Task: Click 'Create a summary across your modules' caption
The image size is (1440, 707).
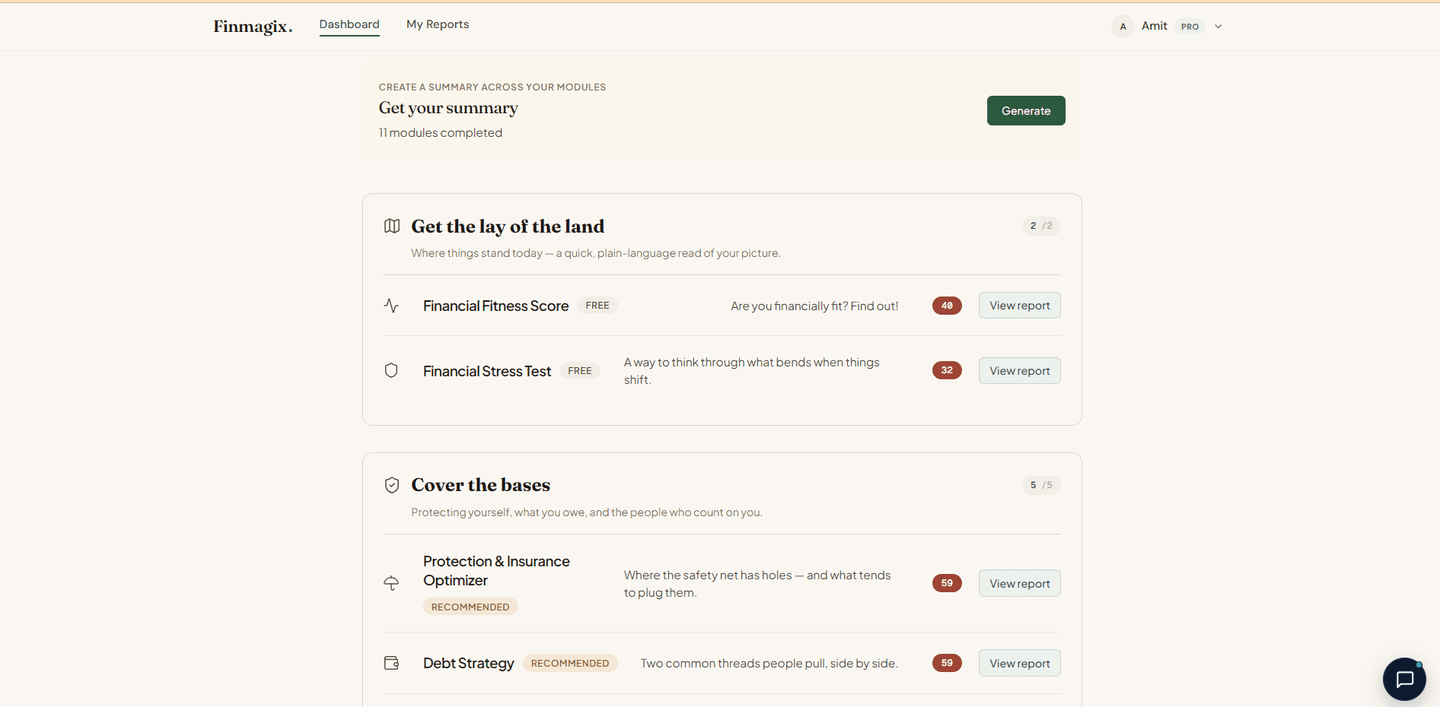Action: point(492,87)
